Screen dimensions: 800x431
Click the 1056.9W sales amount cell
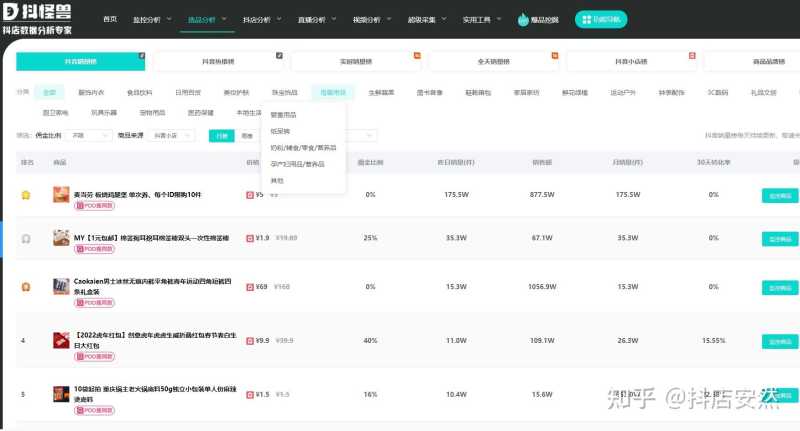tap(542, 287)
